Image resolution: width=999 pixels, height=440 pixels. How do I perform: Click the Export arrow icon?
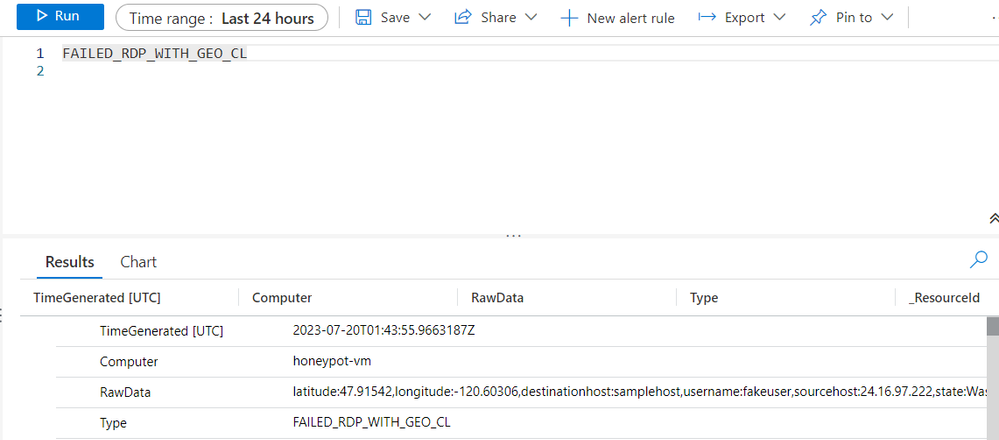click(707, 17)
